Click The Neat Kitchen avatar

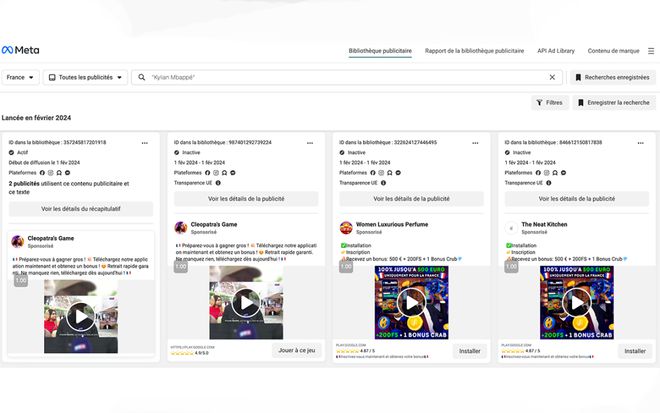(x=511, y=228)
